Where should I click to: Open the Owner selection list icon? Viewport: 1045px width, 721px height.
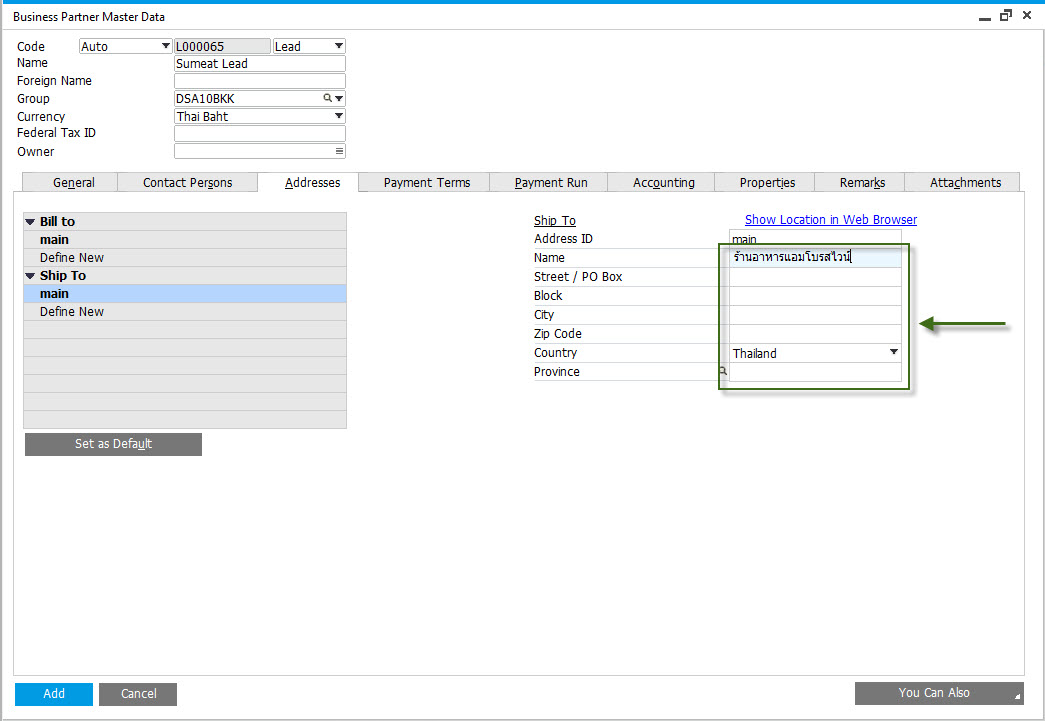point(339,151)
